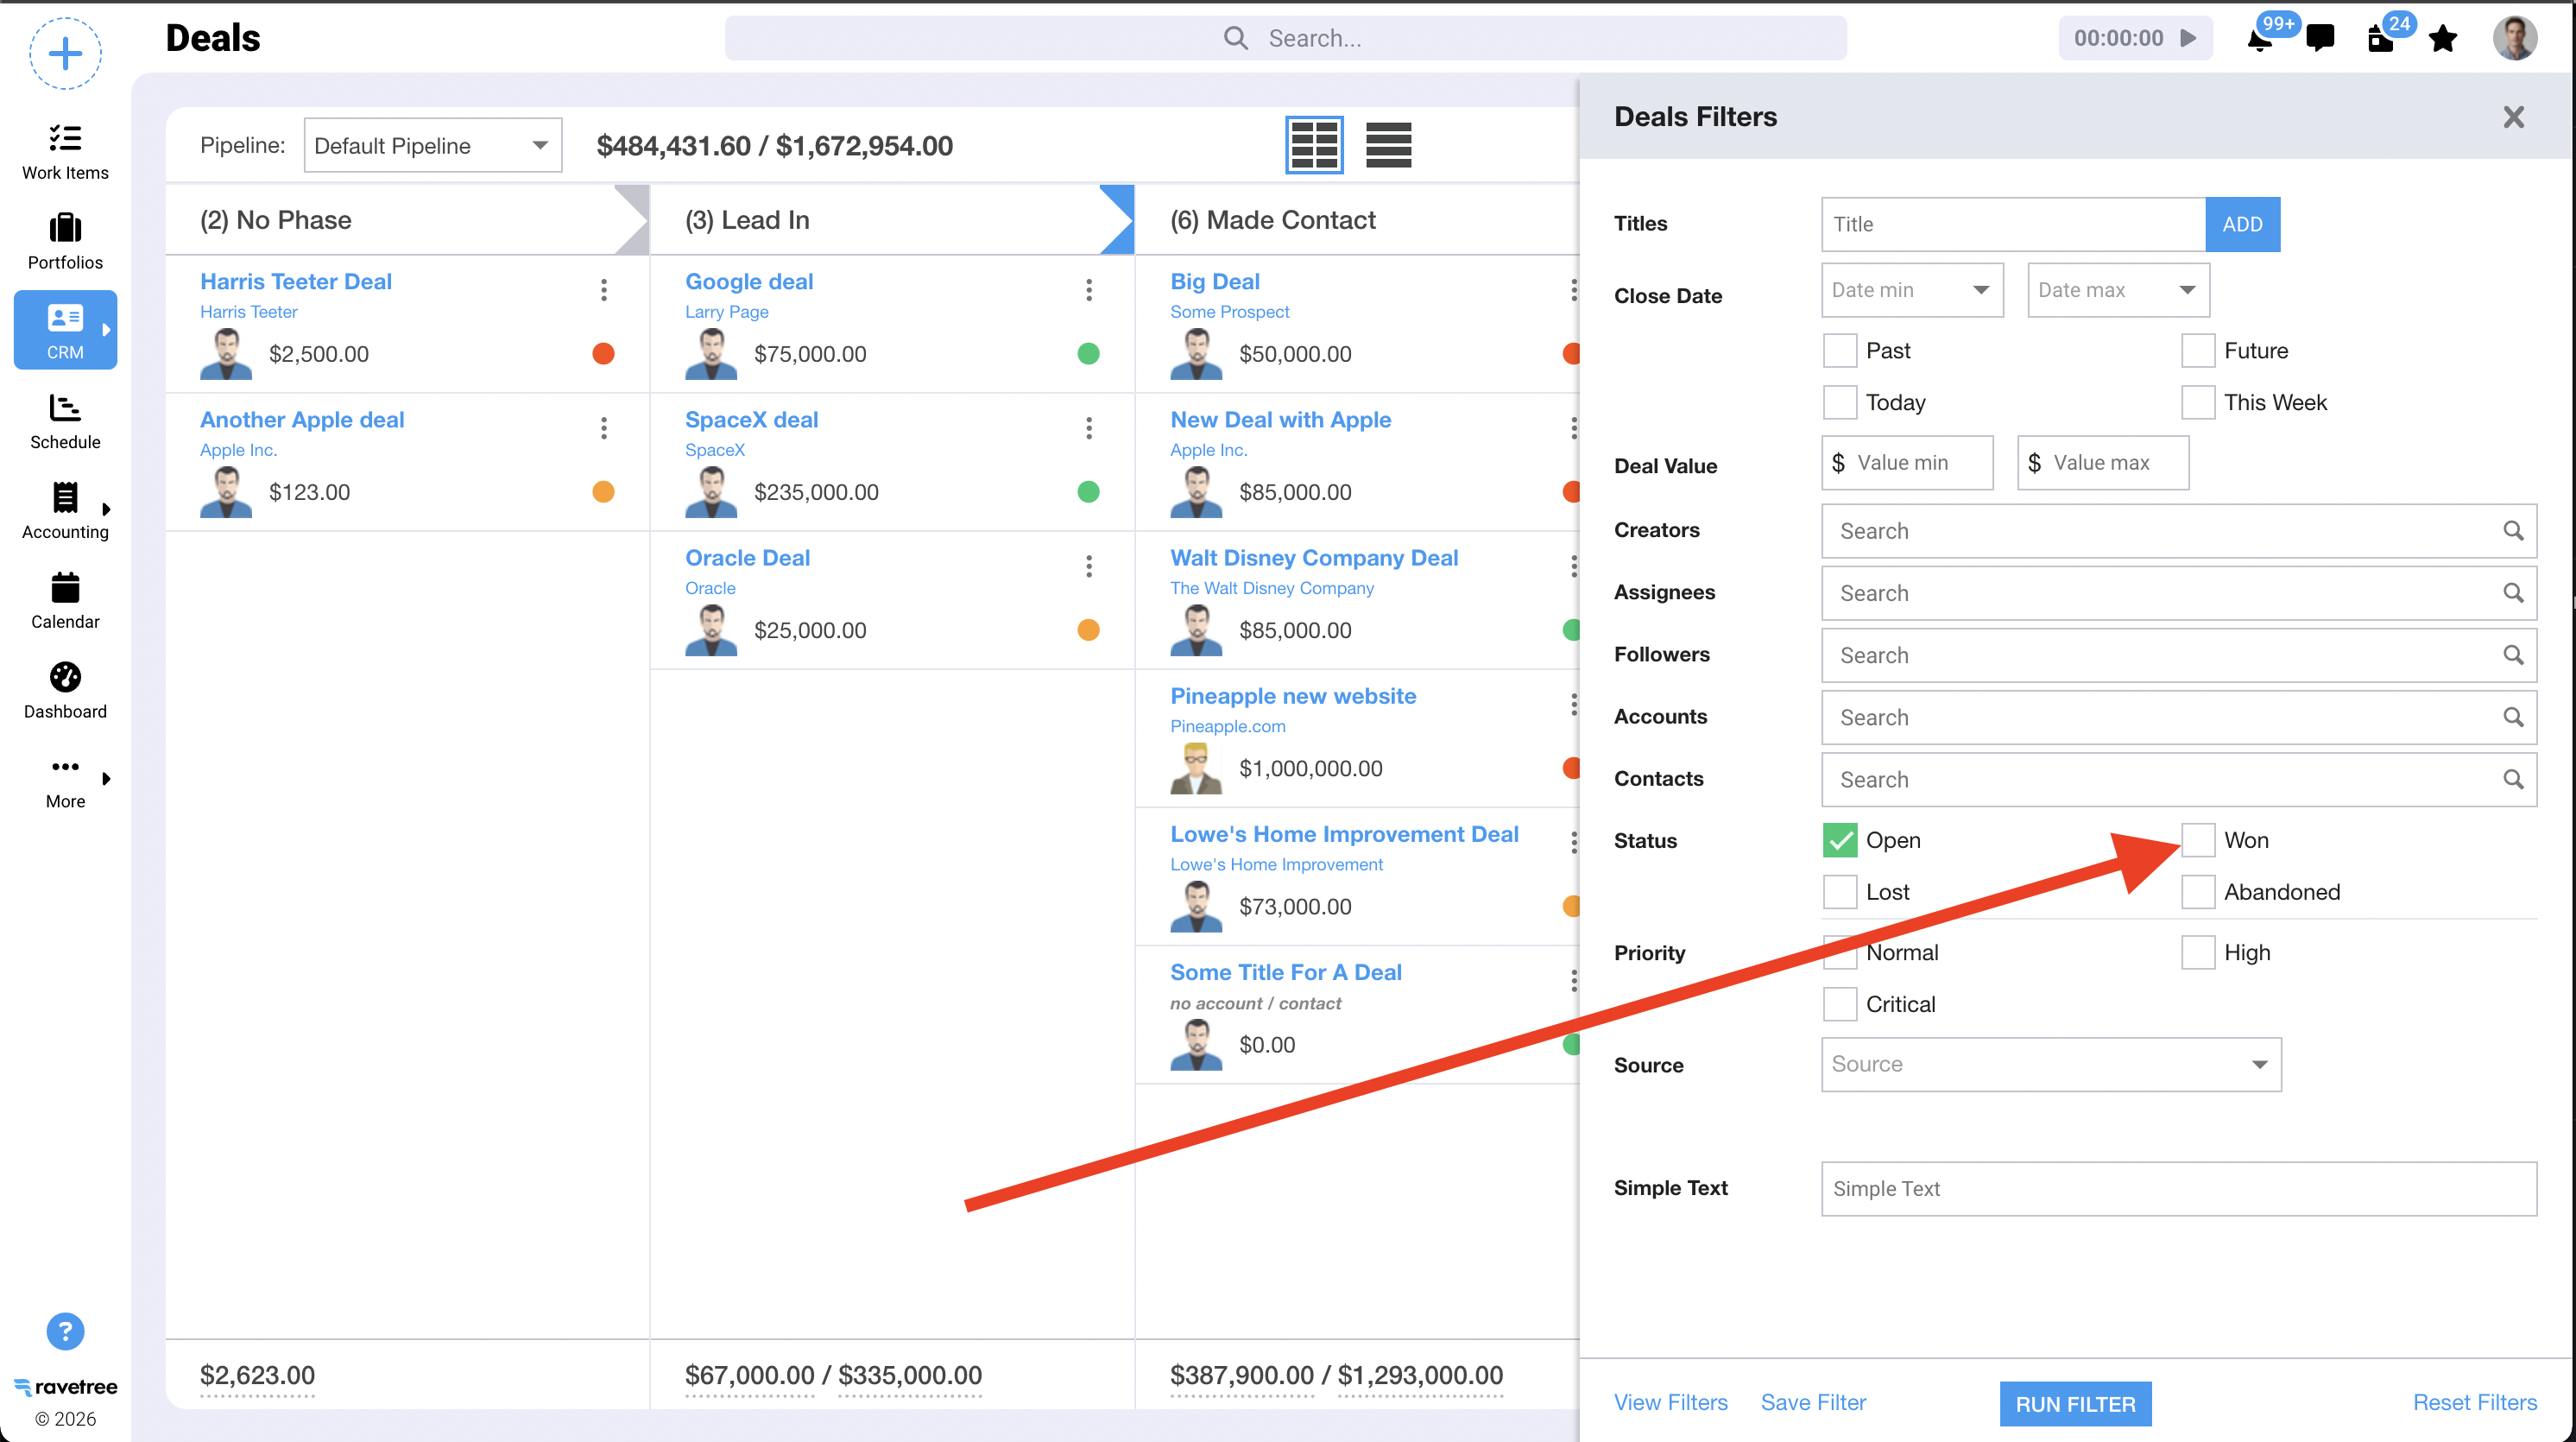Click the Reset Filters link
2576x1442 pixels.
click(x=2475, y=1402)
